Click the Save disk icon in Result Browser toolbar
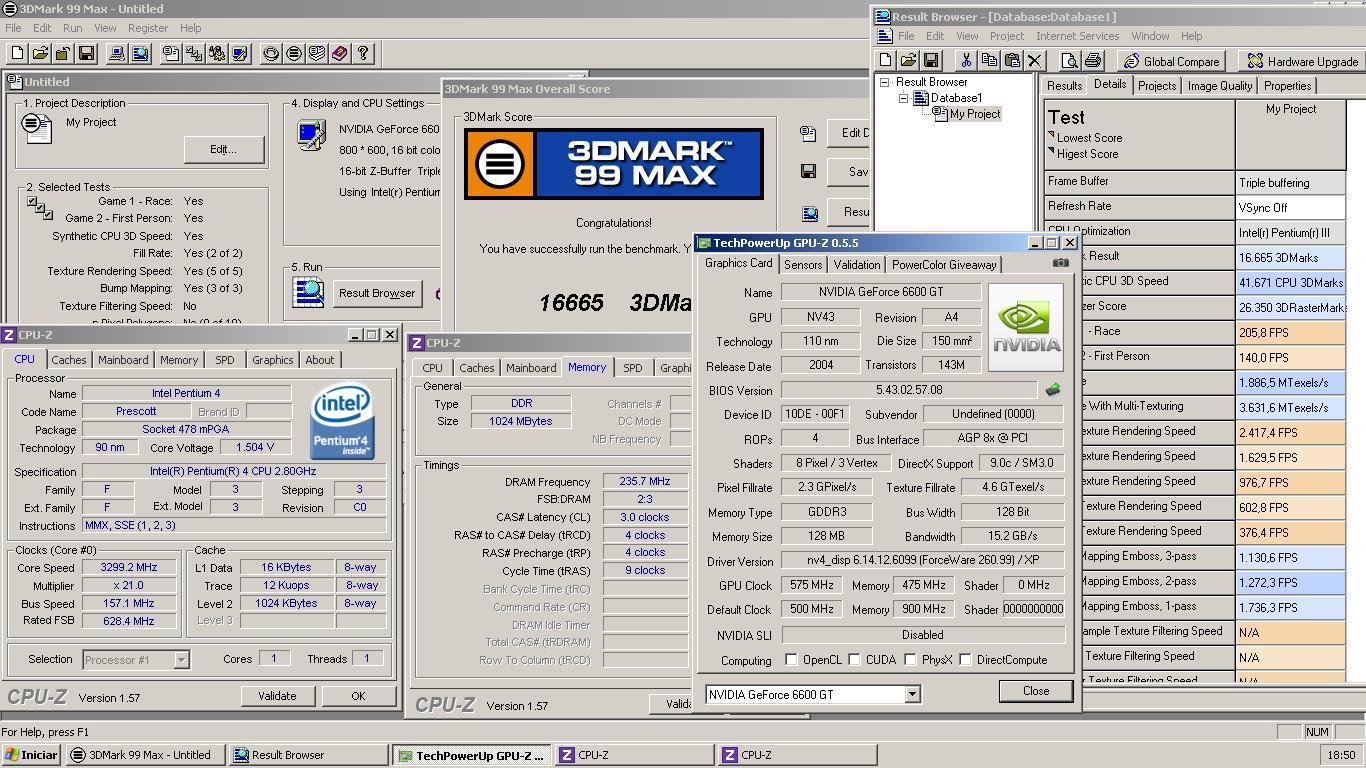 tap(931, 61)
